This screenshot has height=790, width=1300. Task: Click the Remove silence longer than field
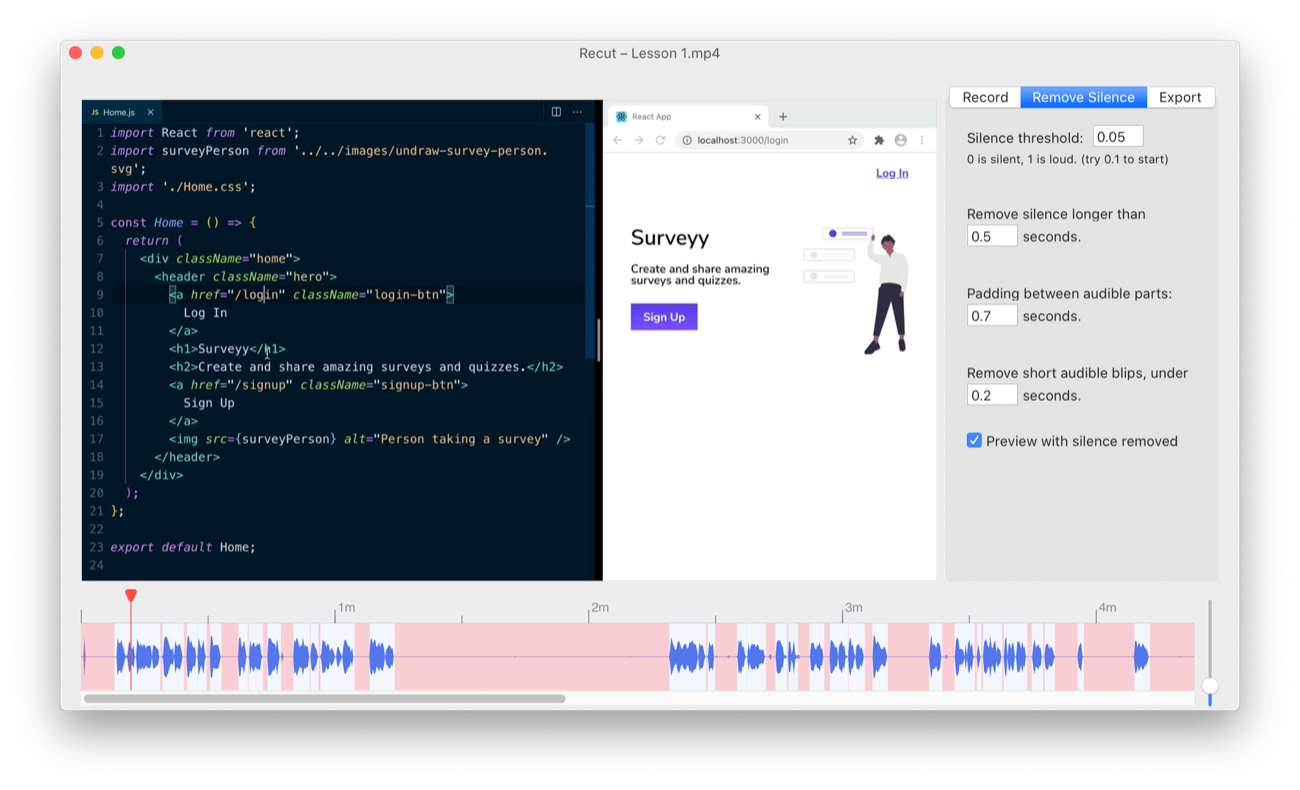[992, 236]
